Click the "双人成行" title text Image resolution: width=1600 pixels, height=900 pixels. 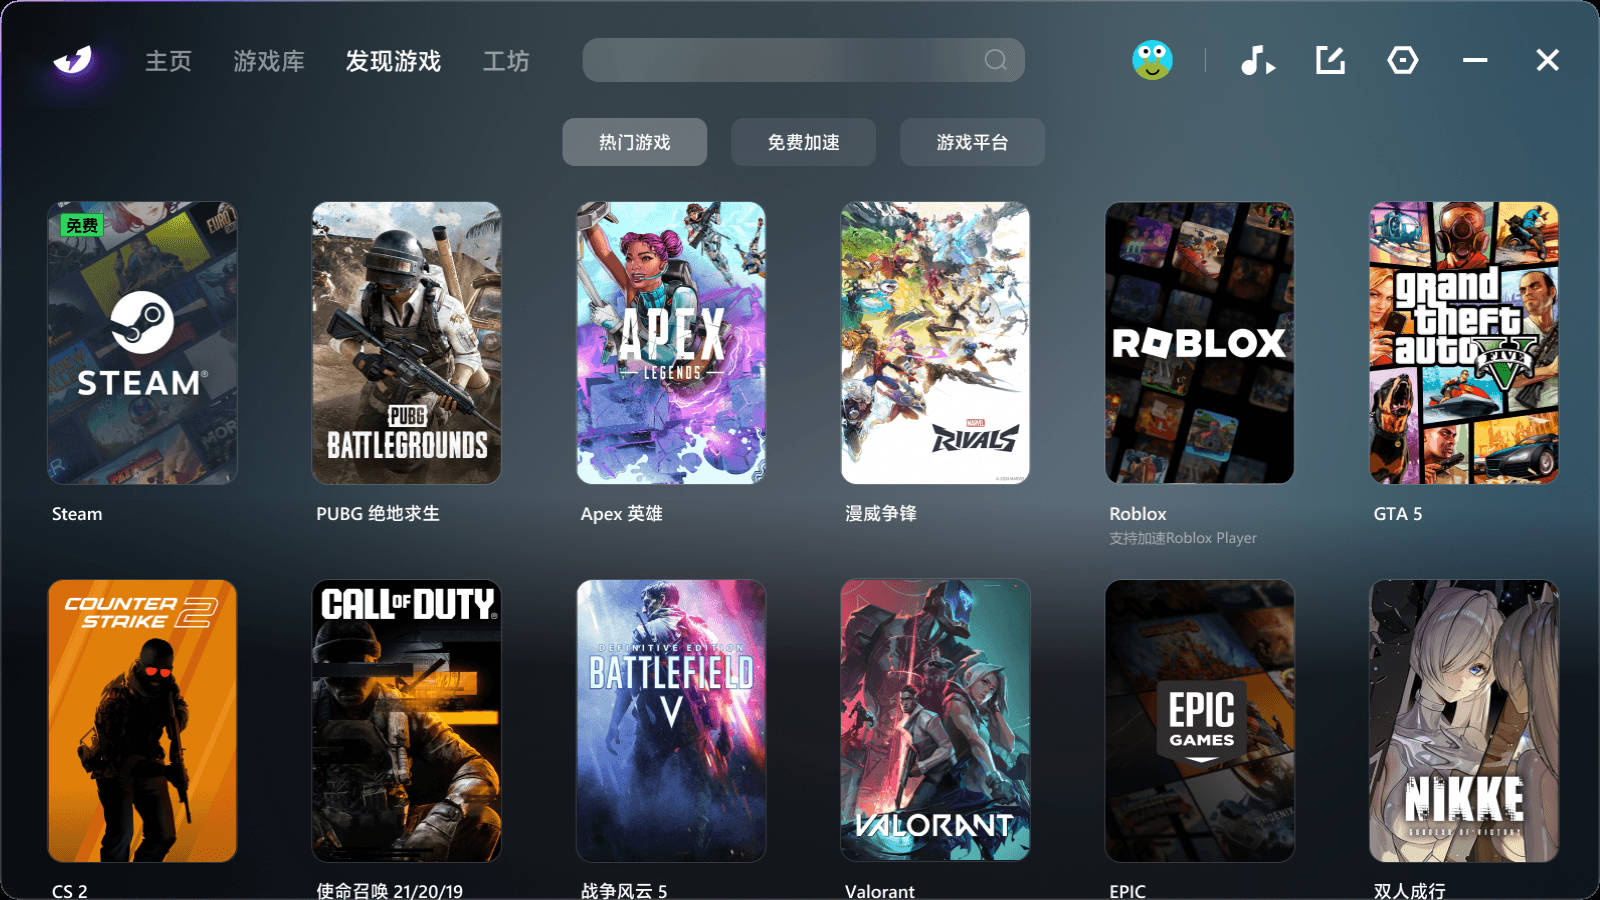tap(1410, 891)
